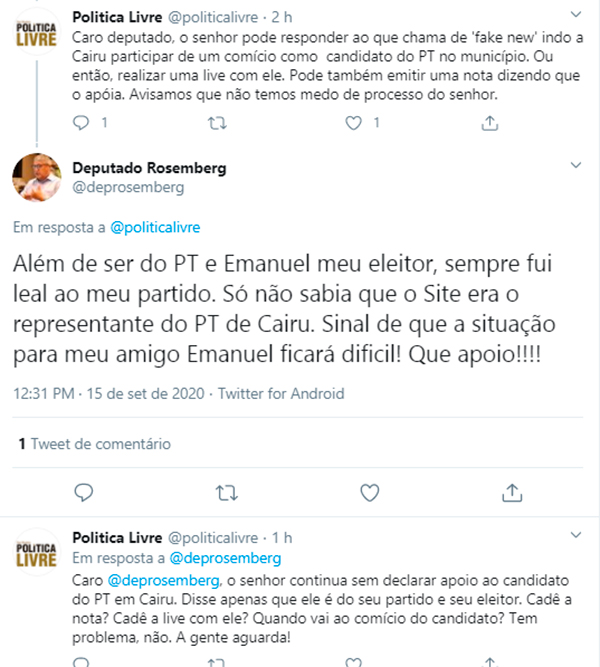Open @deprosemberg link in 'Em resposta a' line
The height and width of the screenshot is (667, 600).
click(x=224, y=558)
